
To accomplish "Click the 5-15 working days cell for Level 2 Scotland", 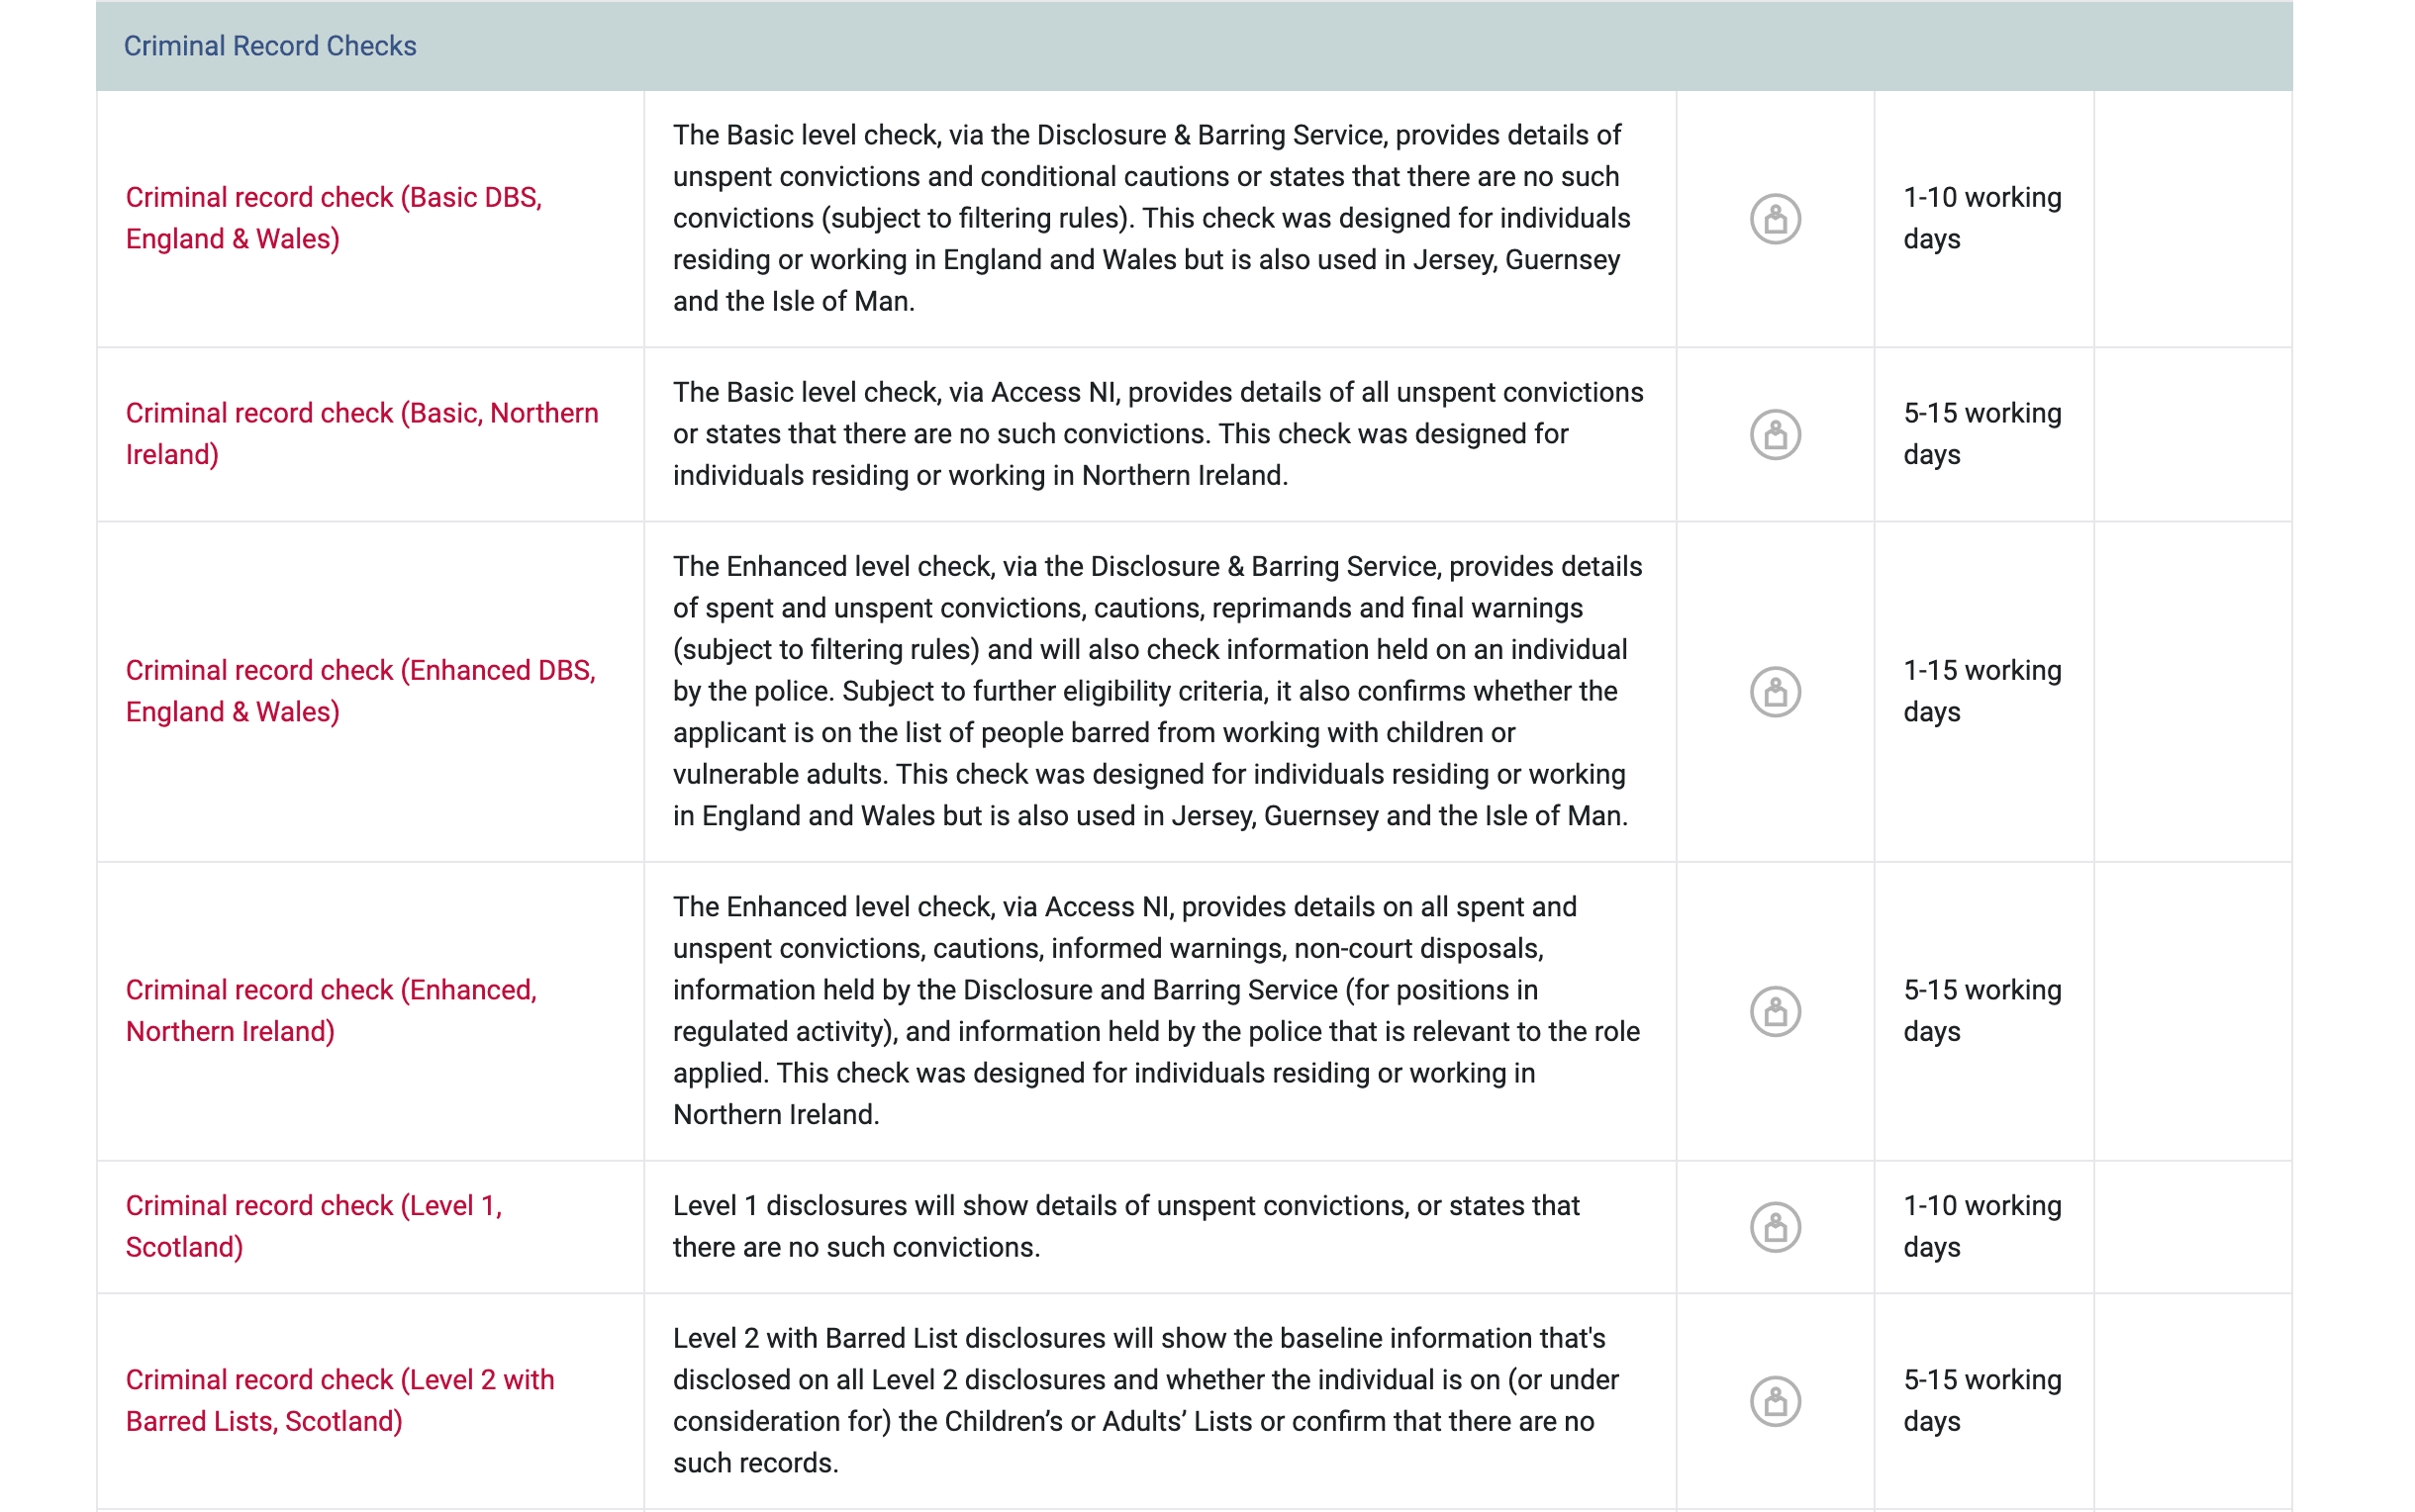I will [x=1982, y=1400].
